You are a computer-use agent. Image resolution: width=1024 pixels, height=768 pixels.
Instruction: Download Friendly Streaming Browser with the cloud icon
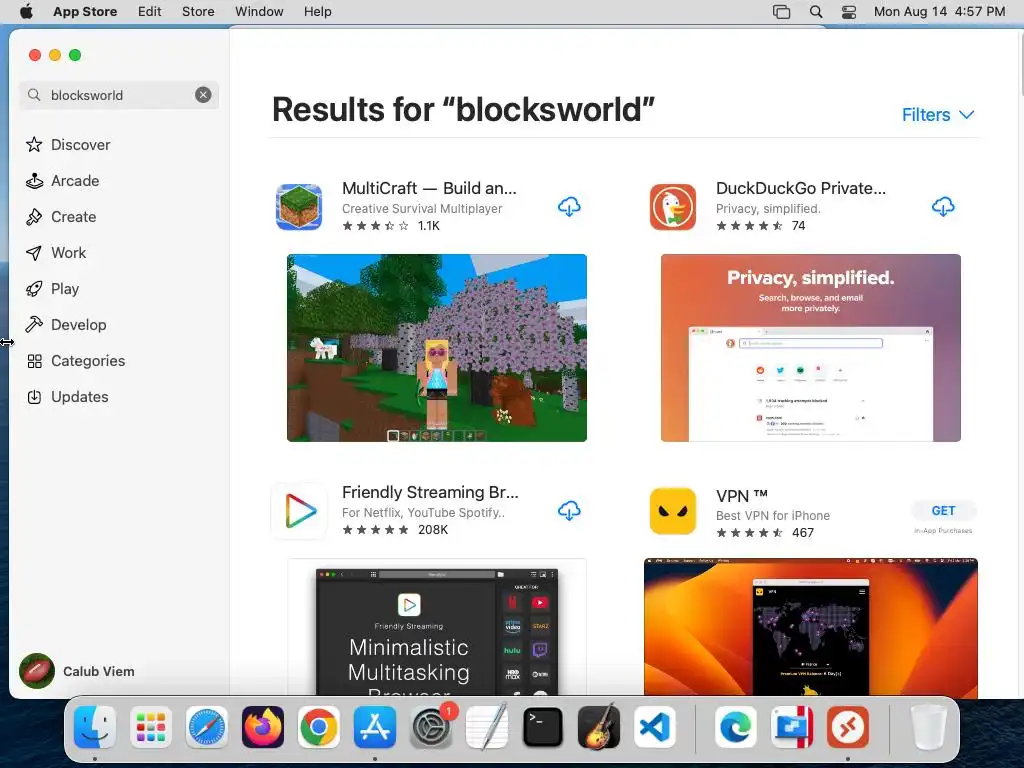coord(569,511)
